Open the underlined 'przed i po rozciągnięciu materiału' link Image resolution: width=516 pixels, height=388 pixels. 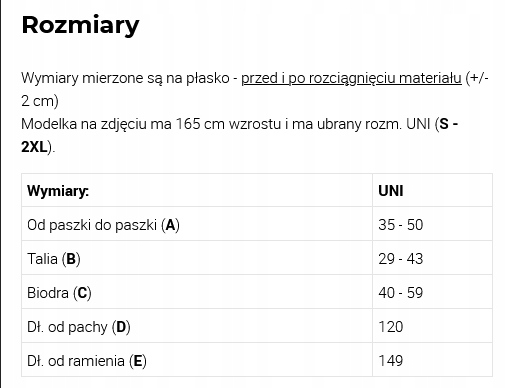coord(351,78)
